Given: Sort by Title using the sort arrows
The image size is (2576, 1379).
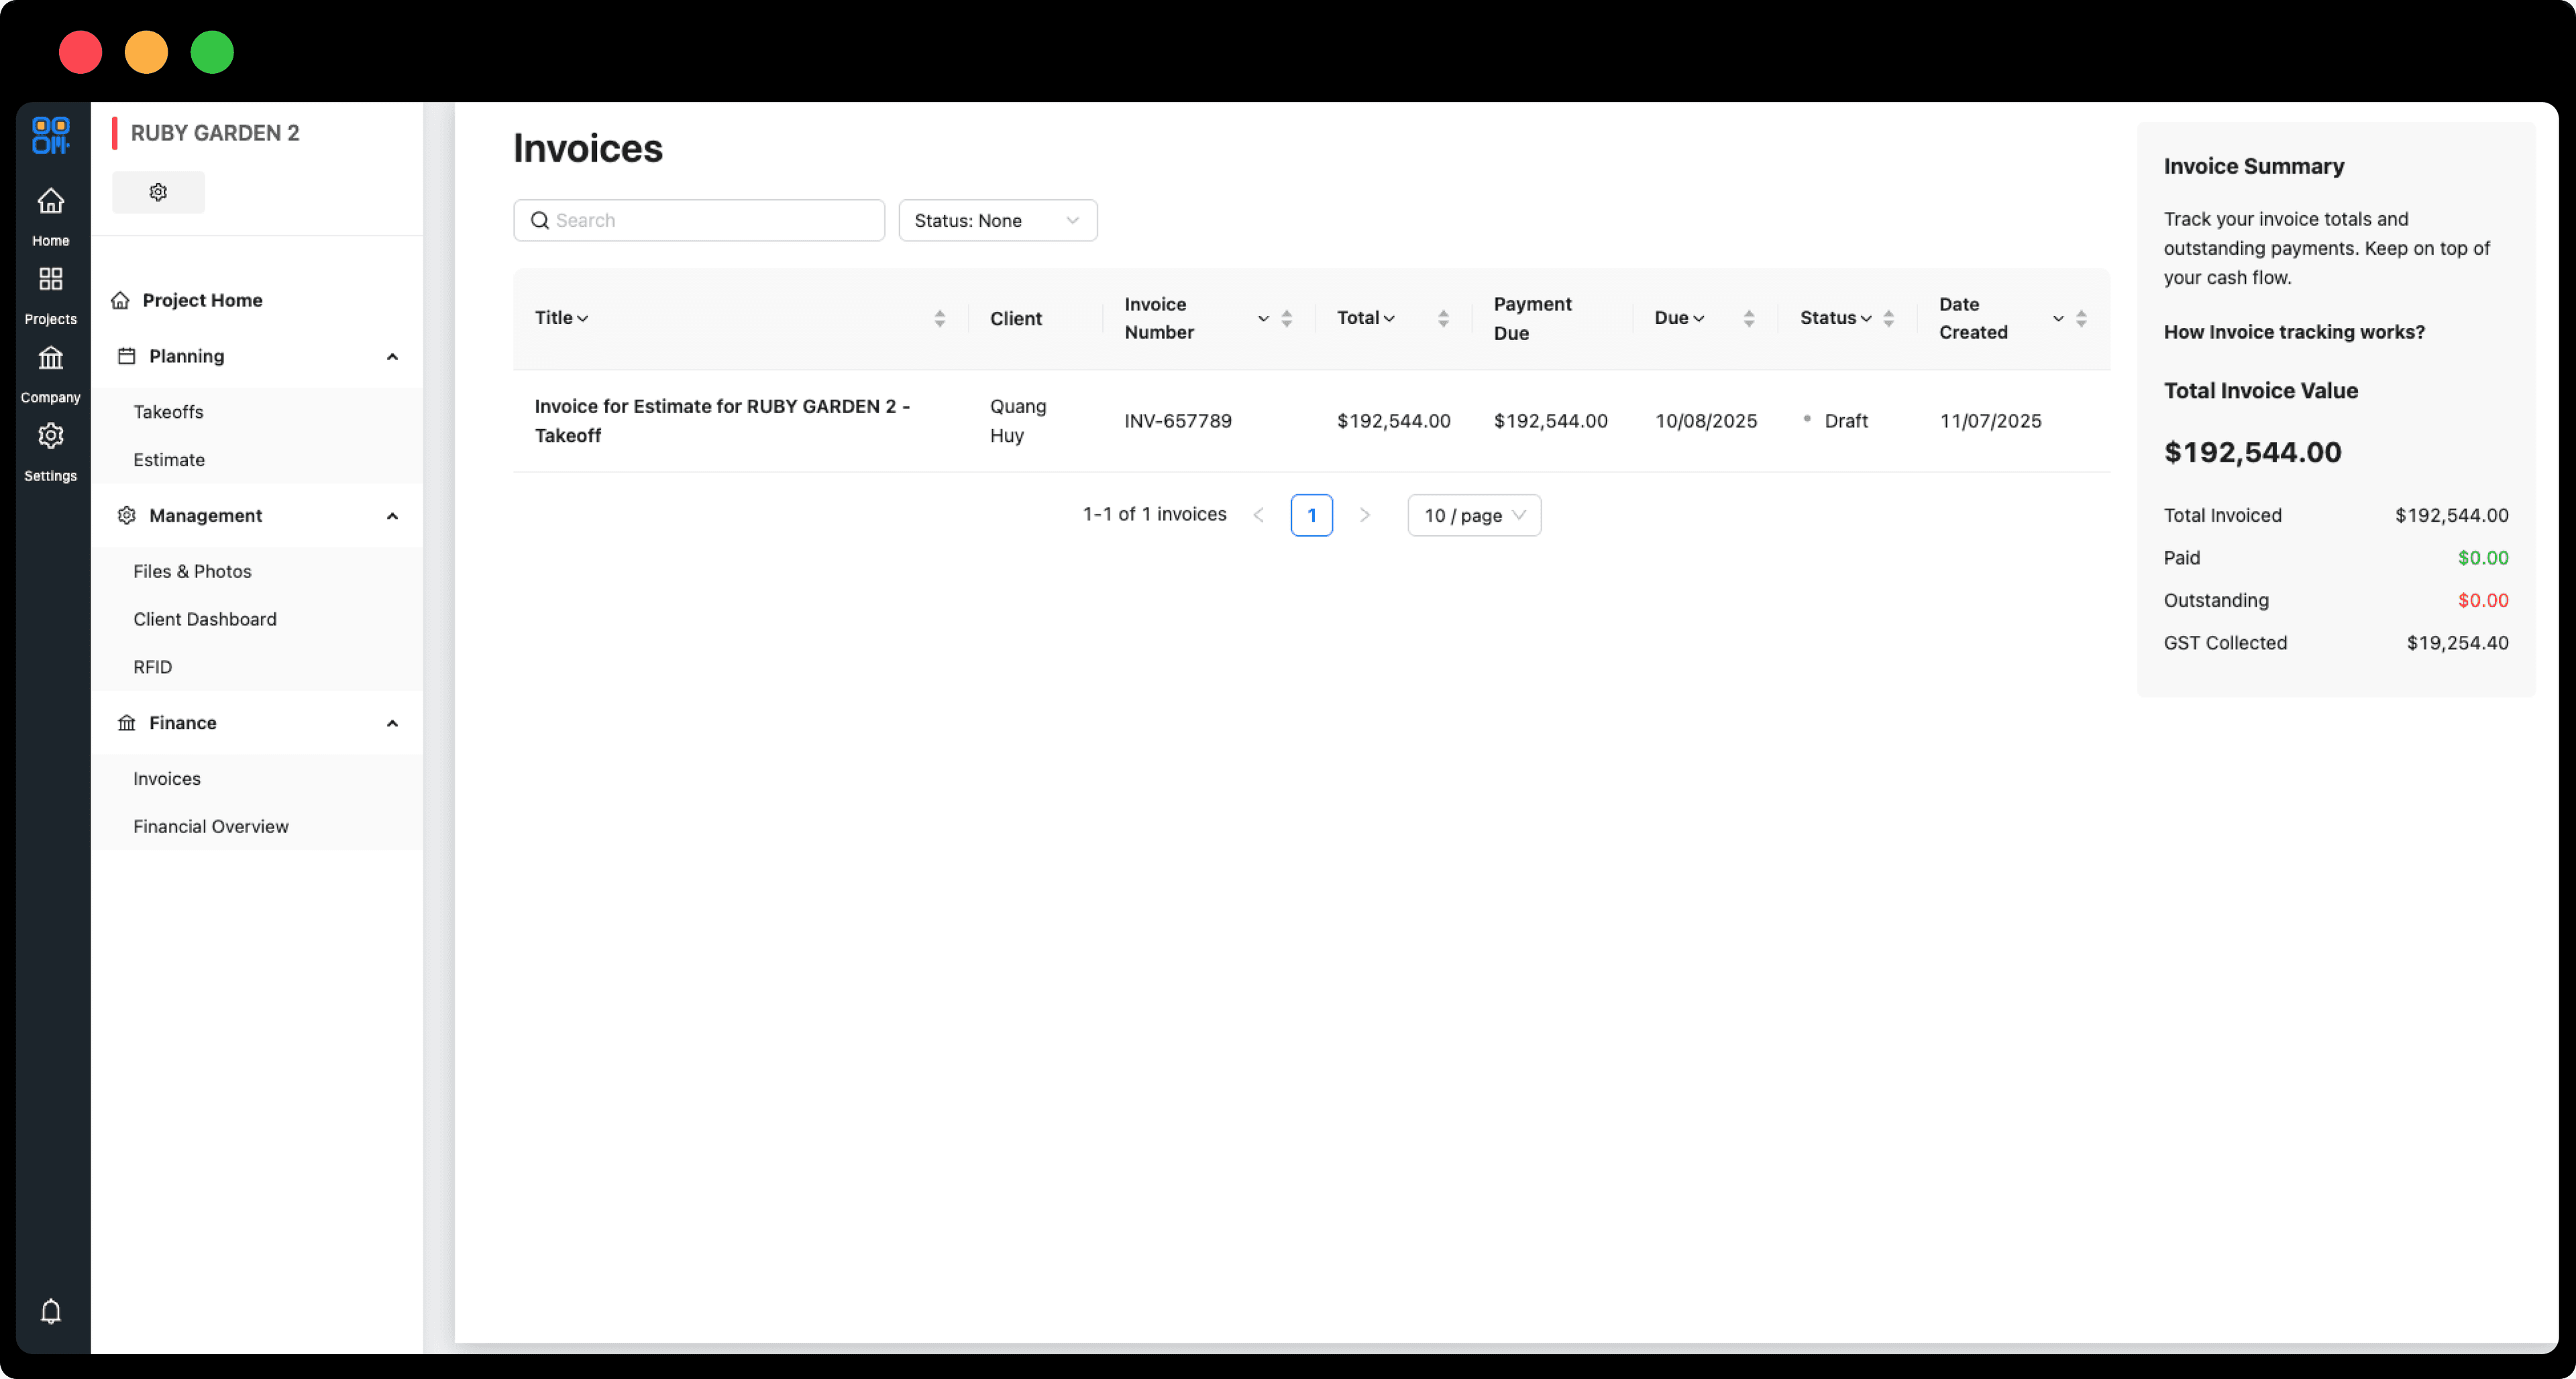Looking at the screenshot, I should click(939, 318).
